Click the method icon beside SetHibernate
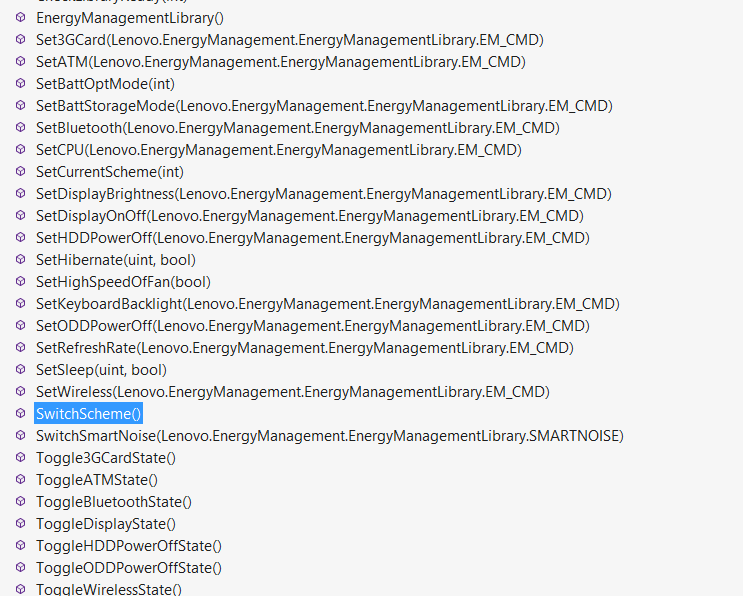Image resolution: width=743 pixels, height=596 pixels. pos(20,260)
